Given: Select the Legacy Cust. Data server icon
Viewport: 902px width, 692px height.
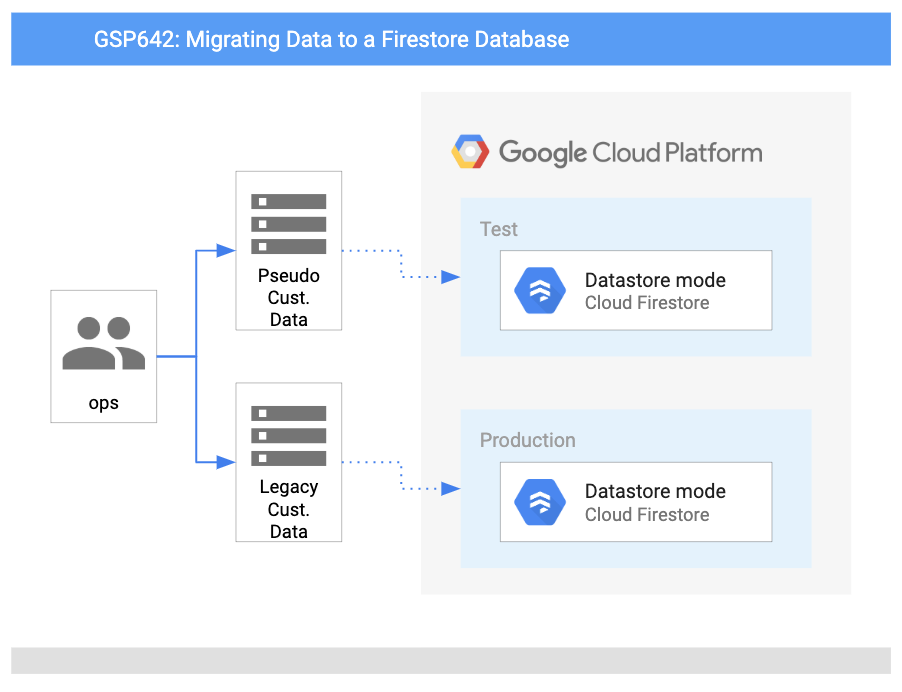Looking at the screenshot, I should (288, 435).
